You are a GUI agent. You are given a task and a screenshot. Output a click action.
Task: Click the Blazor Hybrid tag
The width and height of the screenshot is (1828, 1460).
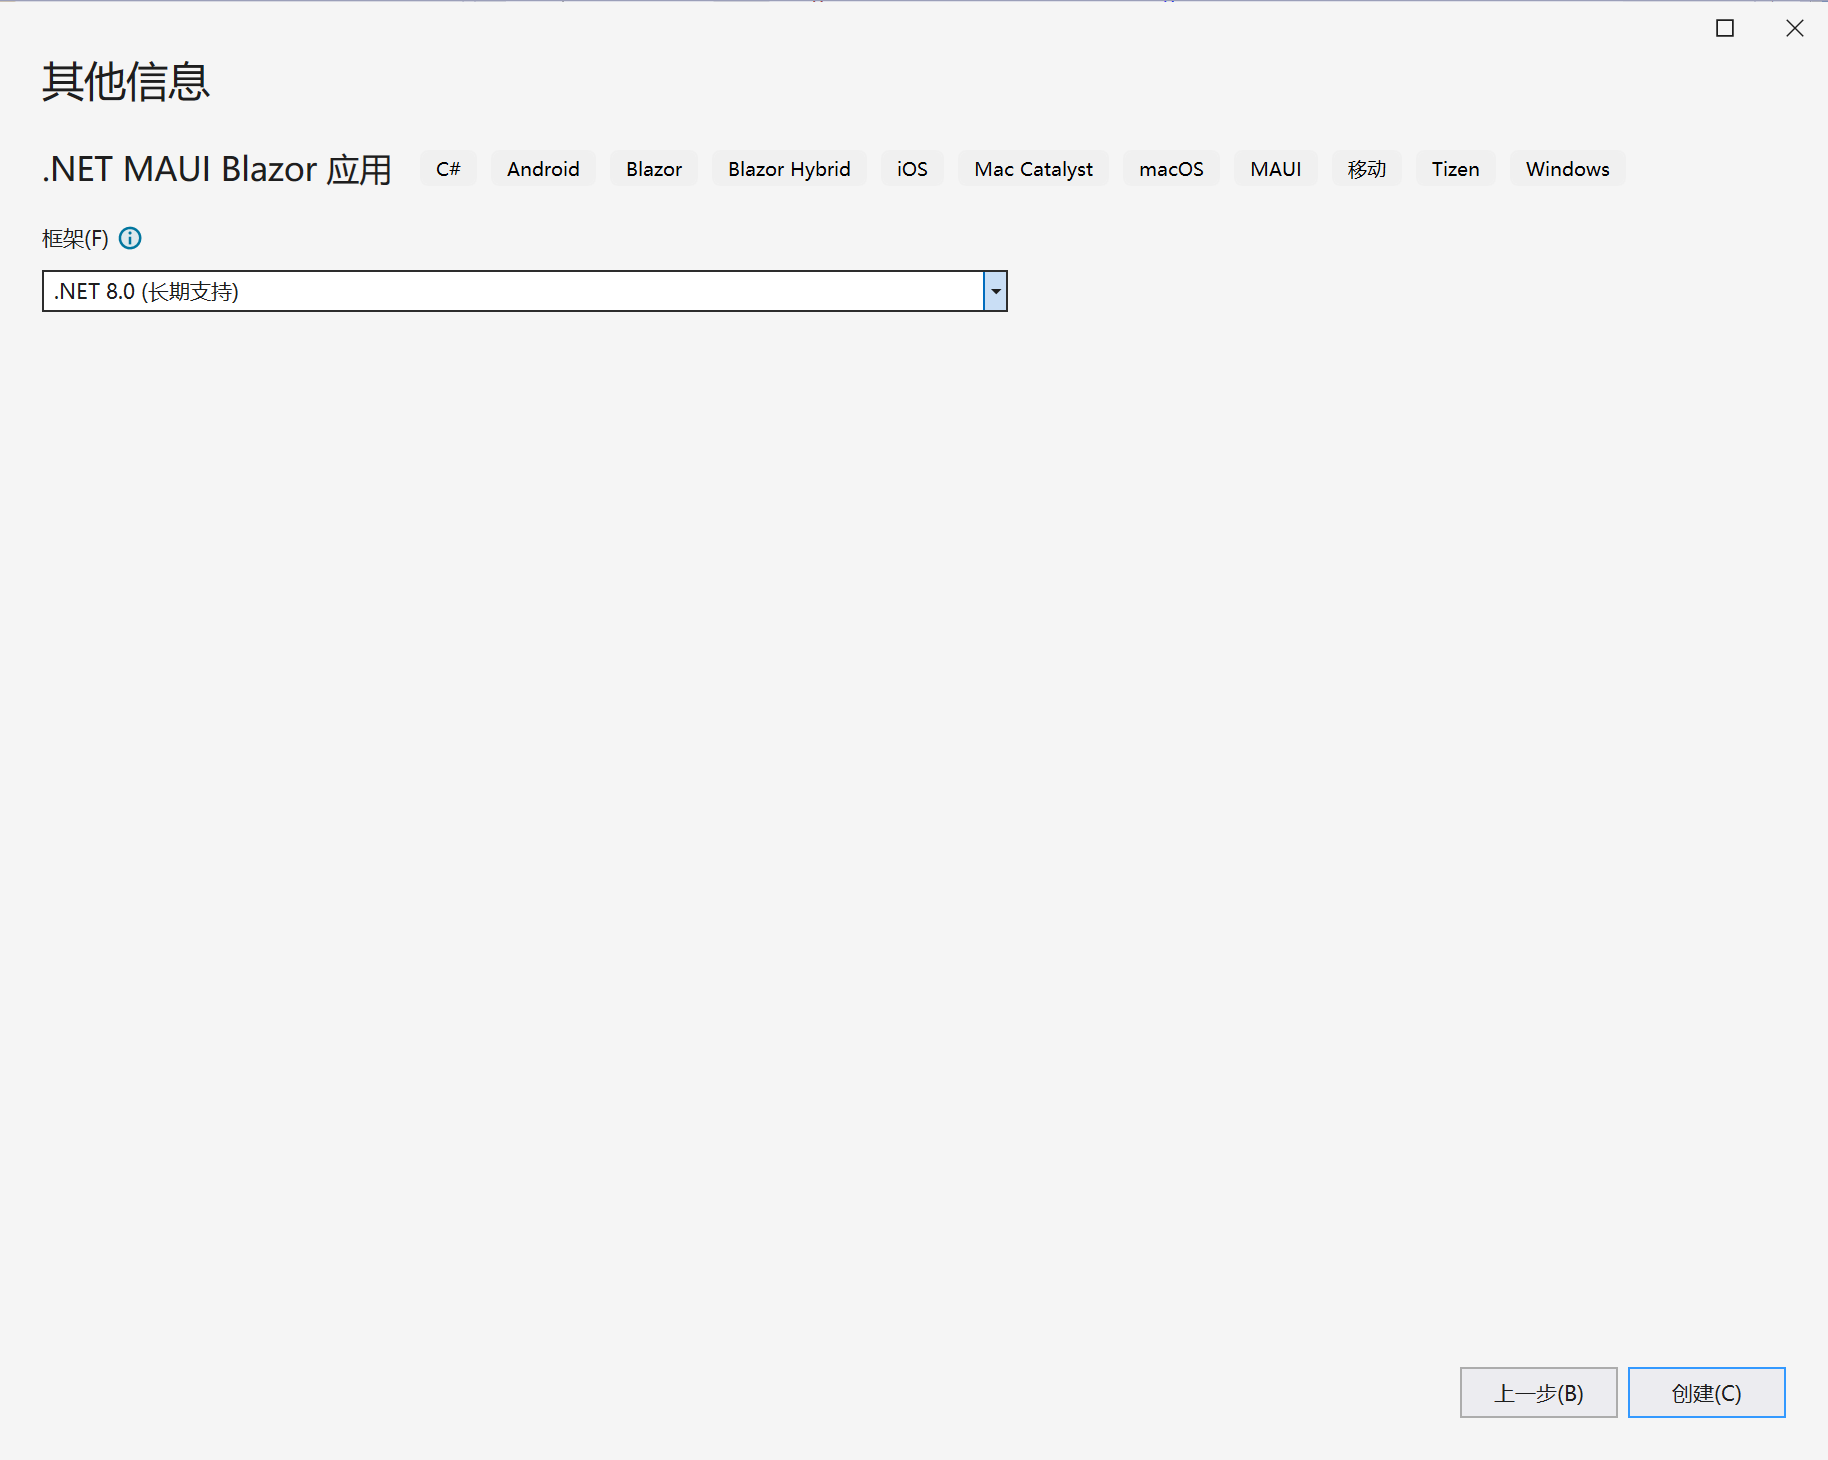point(789,169)
